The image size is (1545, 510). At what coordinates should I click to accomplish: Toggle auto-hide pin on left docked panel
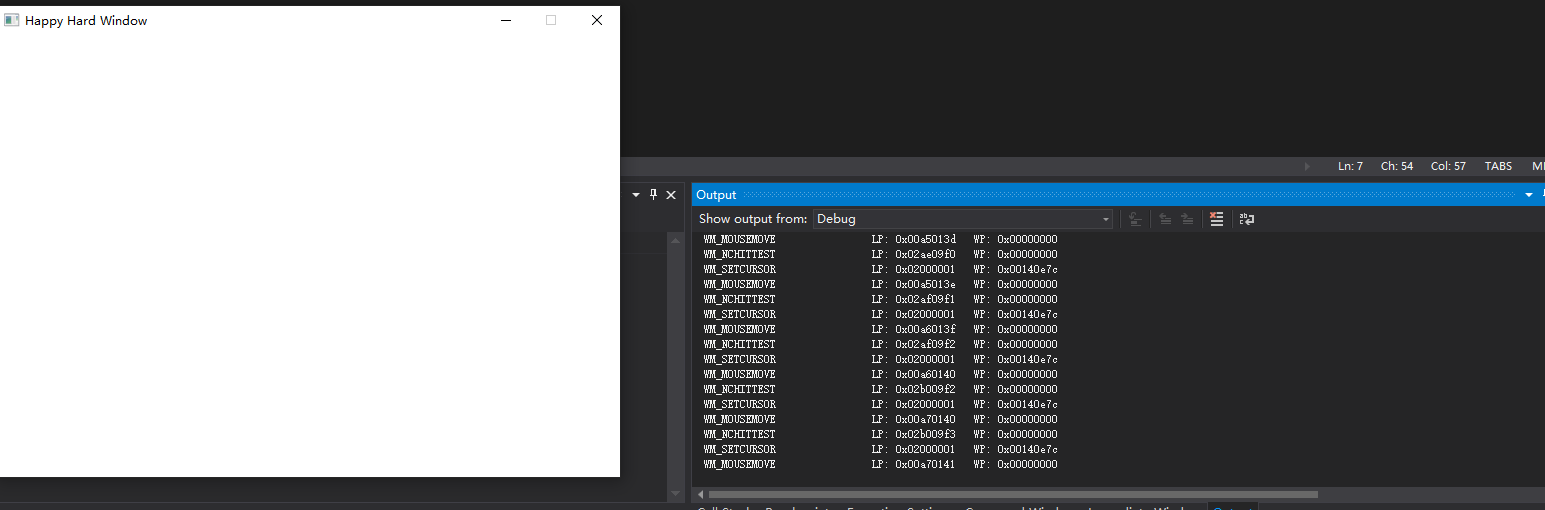[654, 195]
